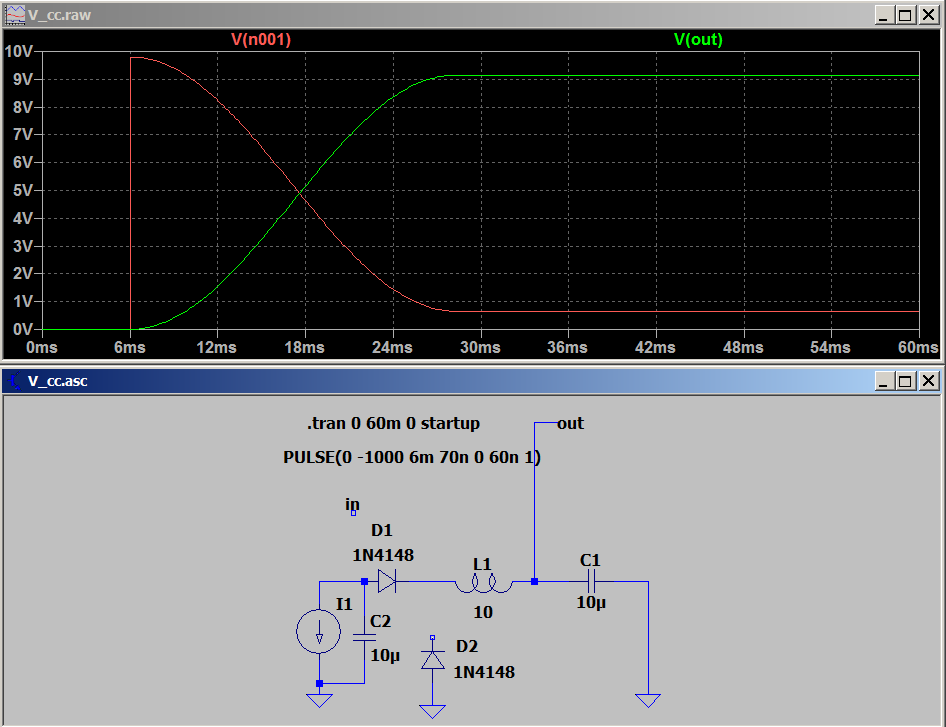This screenshot has height=727, width=946.
Task: Select the D1 diode symbol
Action: coord(387,580)
